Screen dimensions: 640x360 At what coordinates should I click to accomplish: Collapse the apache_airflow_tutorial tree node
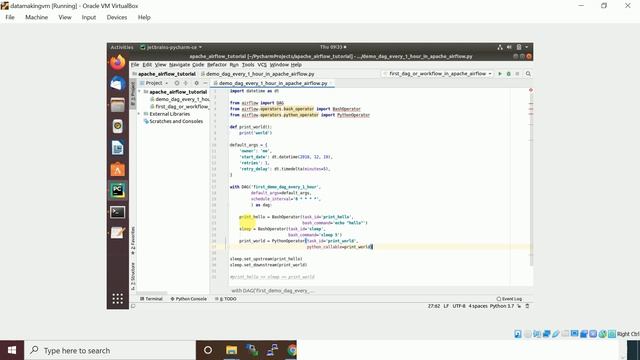(x=139, y=92)
